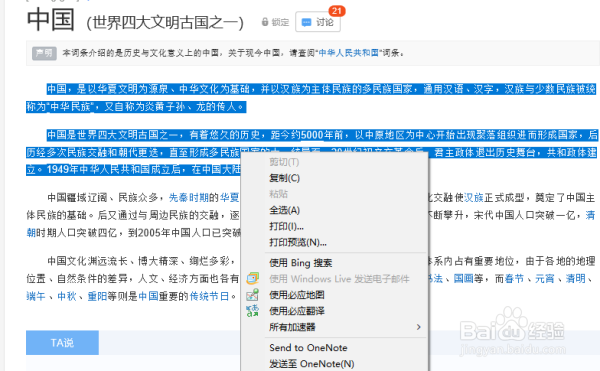Screen dimensions: 600x371
Task: Select 全选(A) in the context menu
Action: [x=284, y=210]
